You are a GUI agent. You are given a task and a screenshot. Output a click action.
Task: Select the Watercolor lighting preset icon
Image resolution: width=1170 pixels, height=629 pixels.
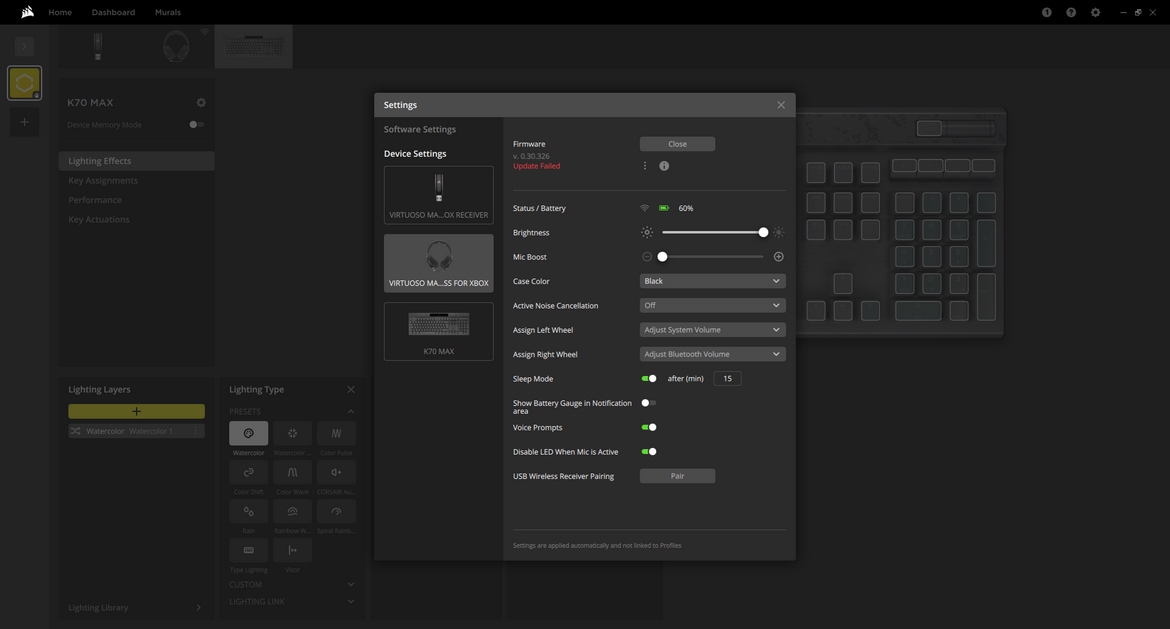pos(248,433)
